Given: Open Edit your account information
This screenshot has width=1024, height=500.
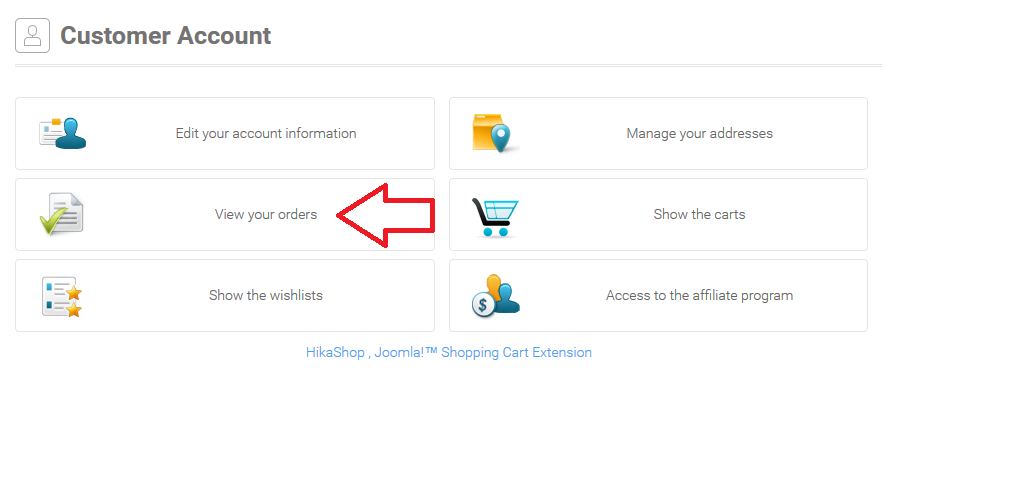Looking at the screenshot, I should [225, 133].
